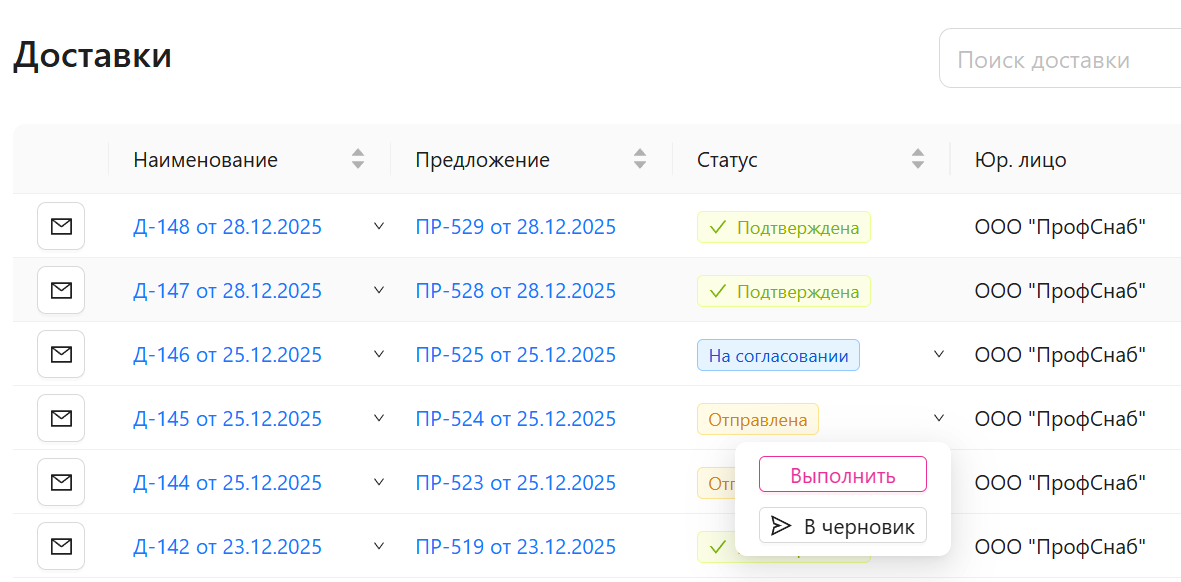The height and width of the screenshot is (582, 1181).
Task: Expand the chevron next to На согласовании status
Action: point(938,354)
